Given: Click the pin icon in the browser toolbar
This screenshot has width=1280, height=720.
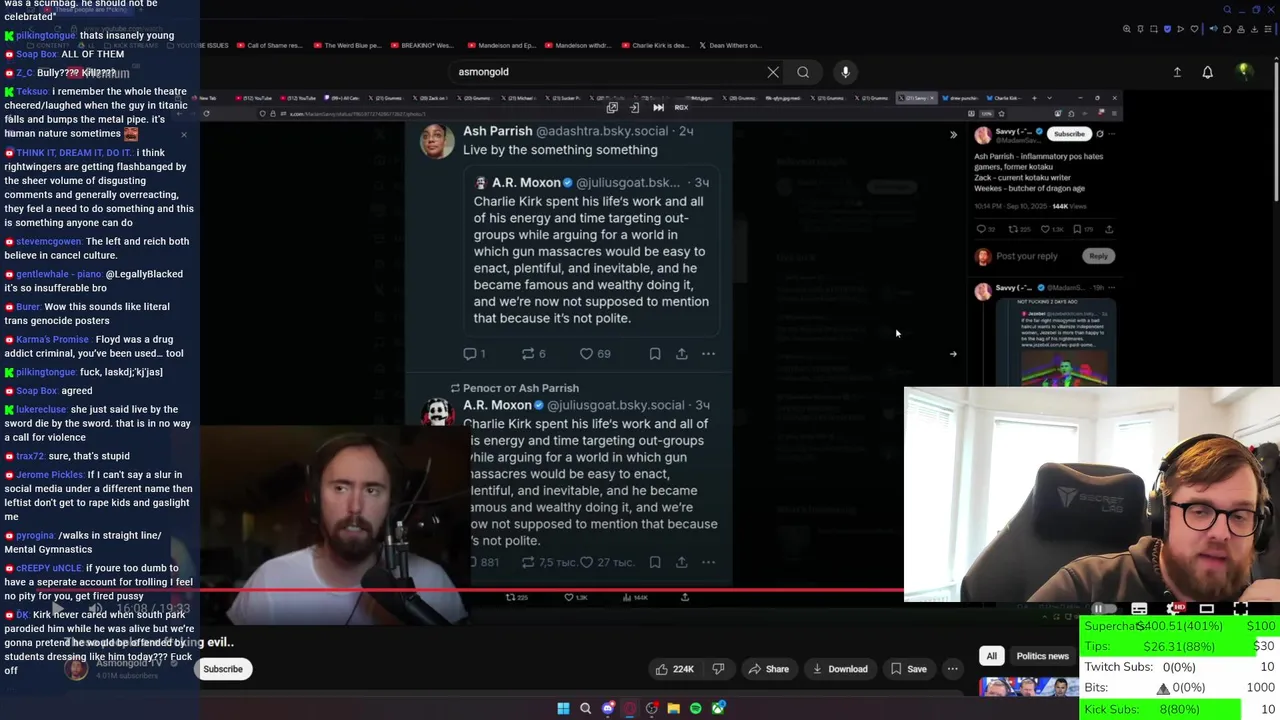Looking at the screenshot, I should [1140, 29].
